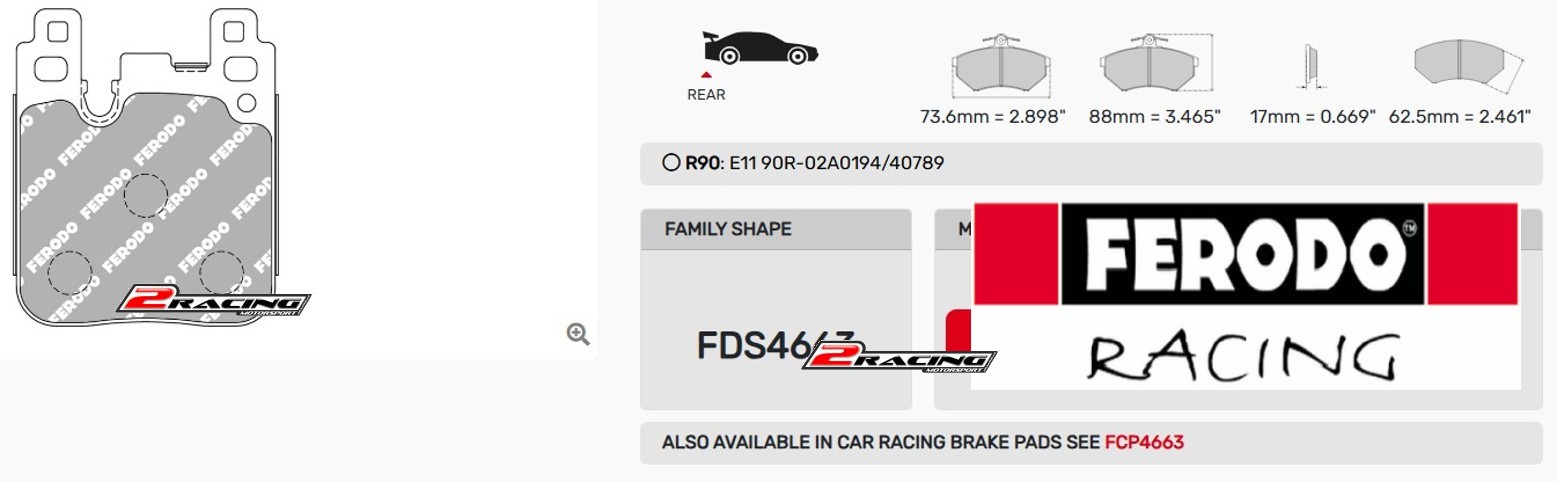Click the magnifier zoom icon

[578, 334]
